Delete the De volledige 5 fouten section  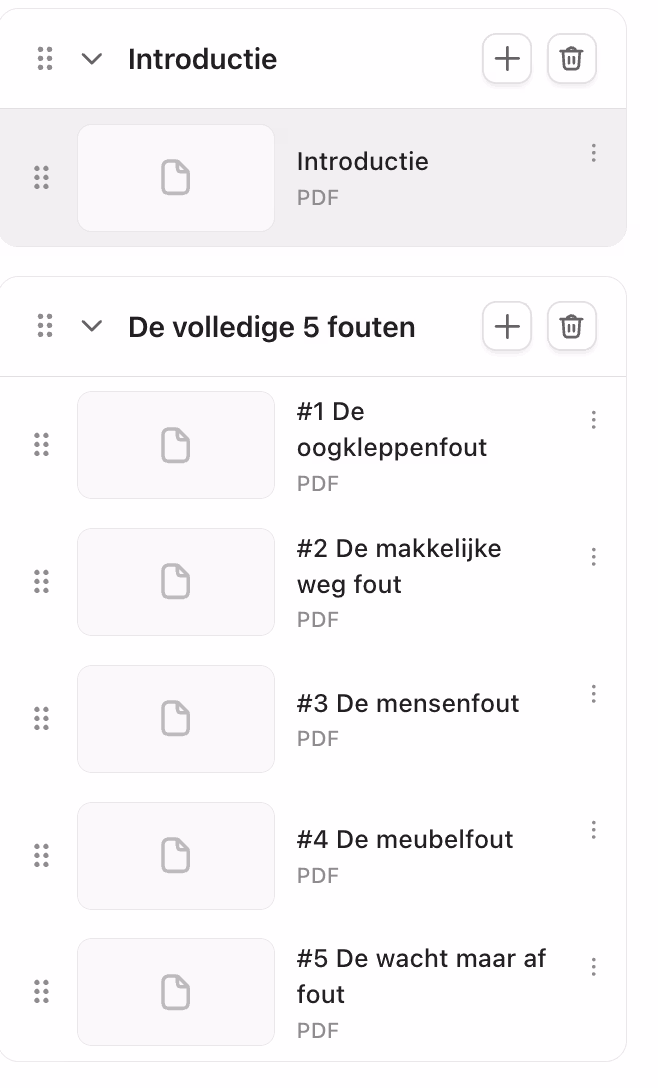click(572, 327)
